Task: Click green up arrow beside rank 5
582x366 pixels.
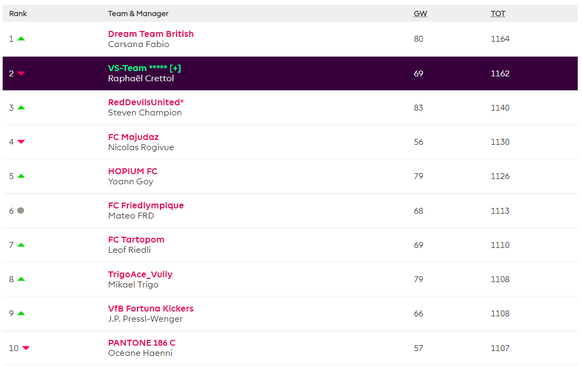Action: (21, 176)
